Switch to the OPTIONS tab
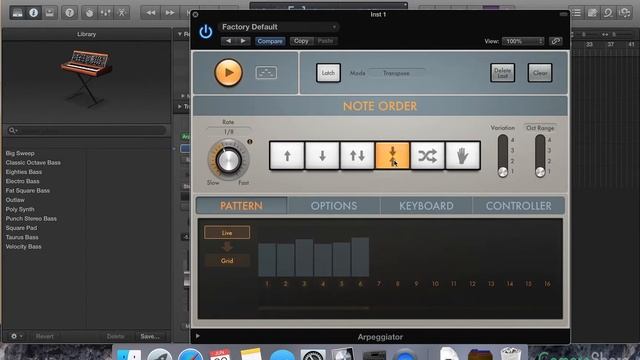Screen dimensions: 640x360 (334, 206)
